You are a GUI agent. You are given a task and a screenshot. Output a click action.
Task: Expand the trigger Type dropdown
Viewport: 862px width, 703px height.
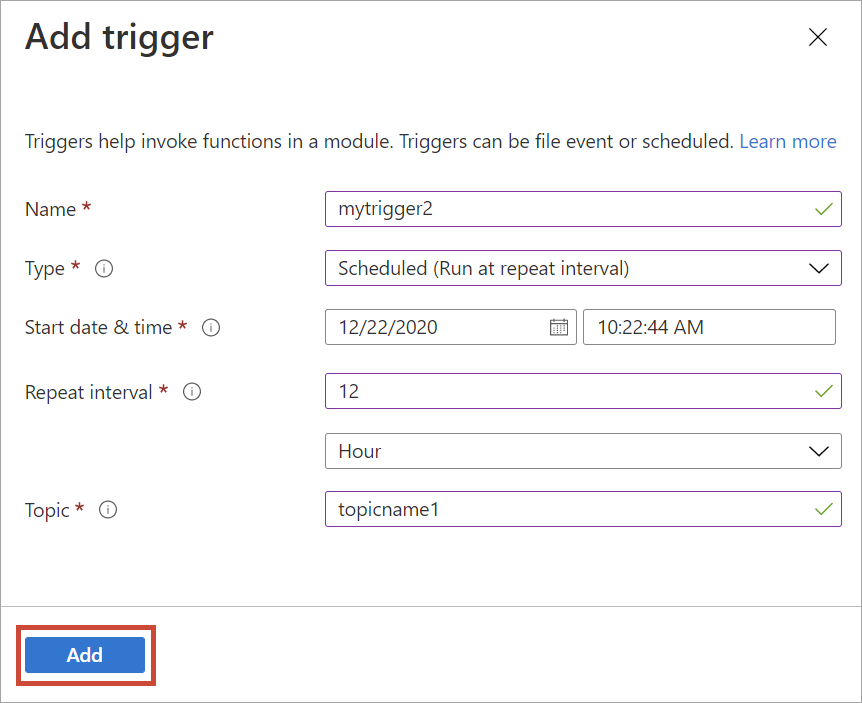(583, 268)
